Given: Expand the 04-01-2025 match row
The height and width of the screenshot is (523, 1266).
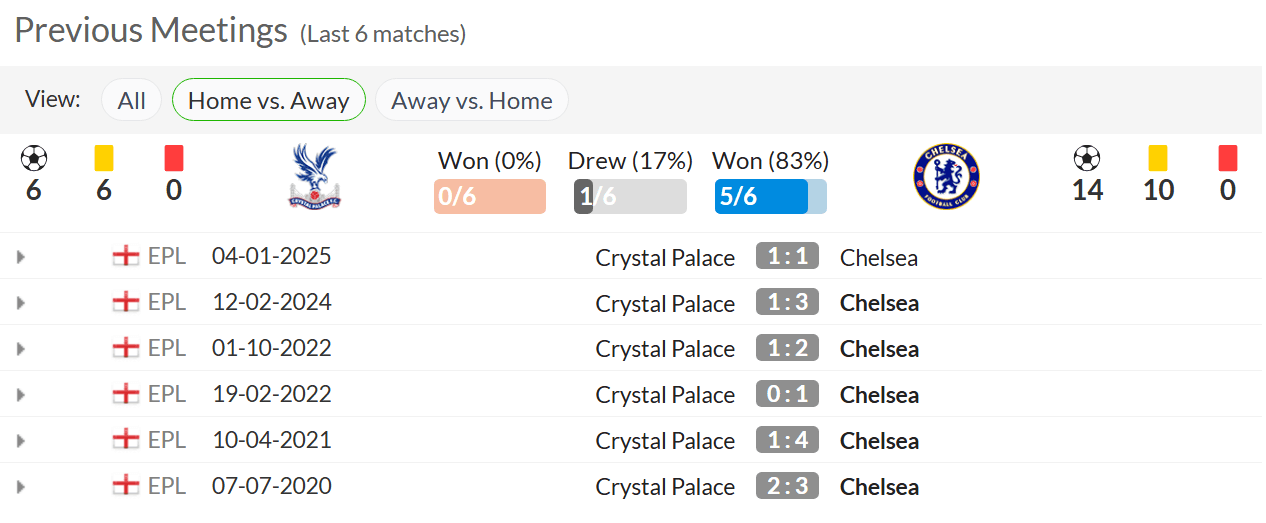Looking at the screenshot, I should [x=21, y=257].
